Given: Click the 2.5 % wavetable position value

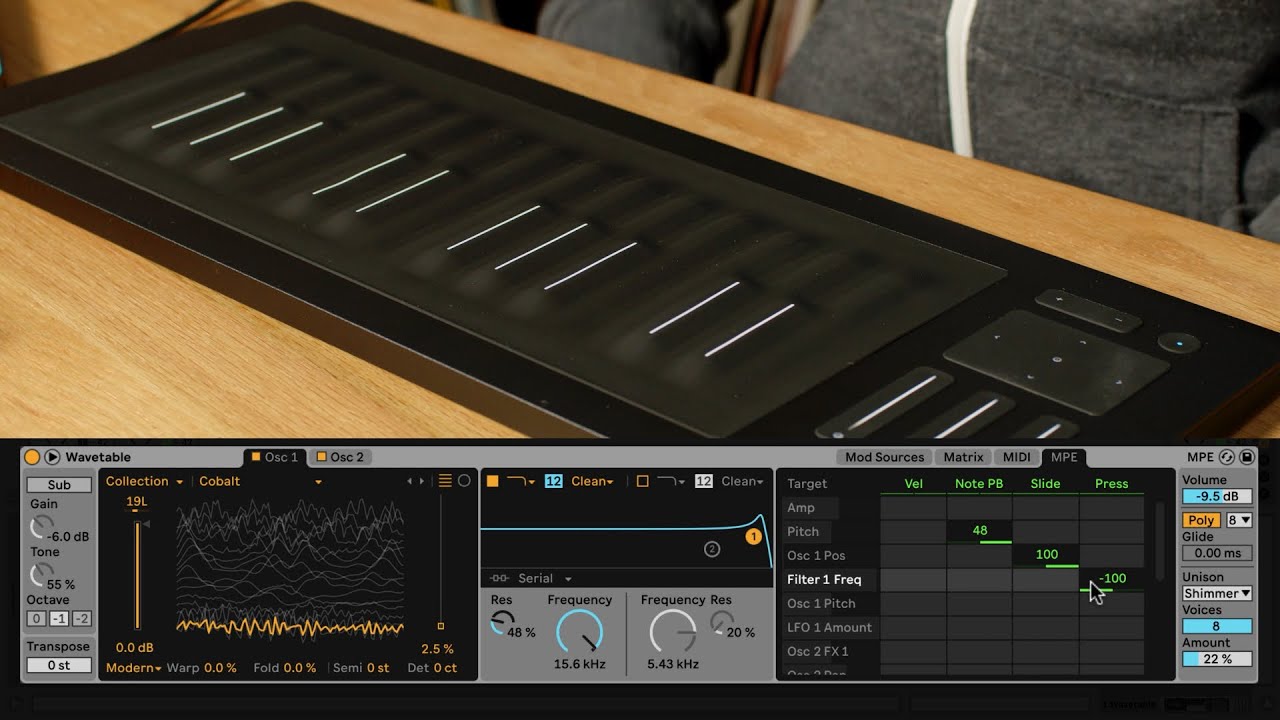Looking at the screenshot, I should point(437,649).
